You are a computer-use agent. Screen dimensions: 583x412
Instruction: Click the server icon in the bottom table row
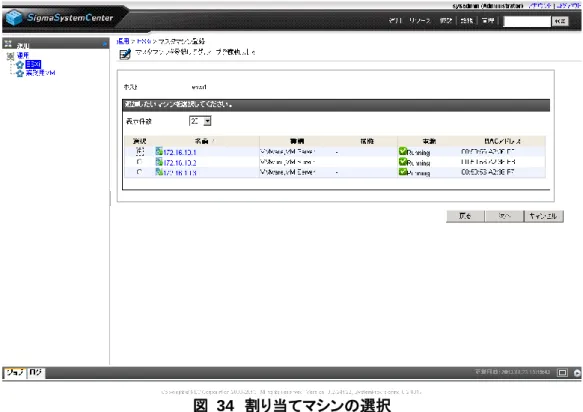coord(159,171)
